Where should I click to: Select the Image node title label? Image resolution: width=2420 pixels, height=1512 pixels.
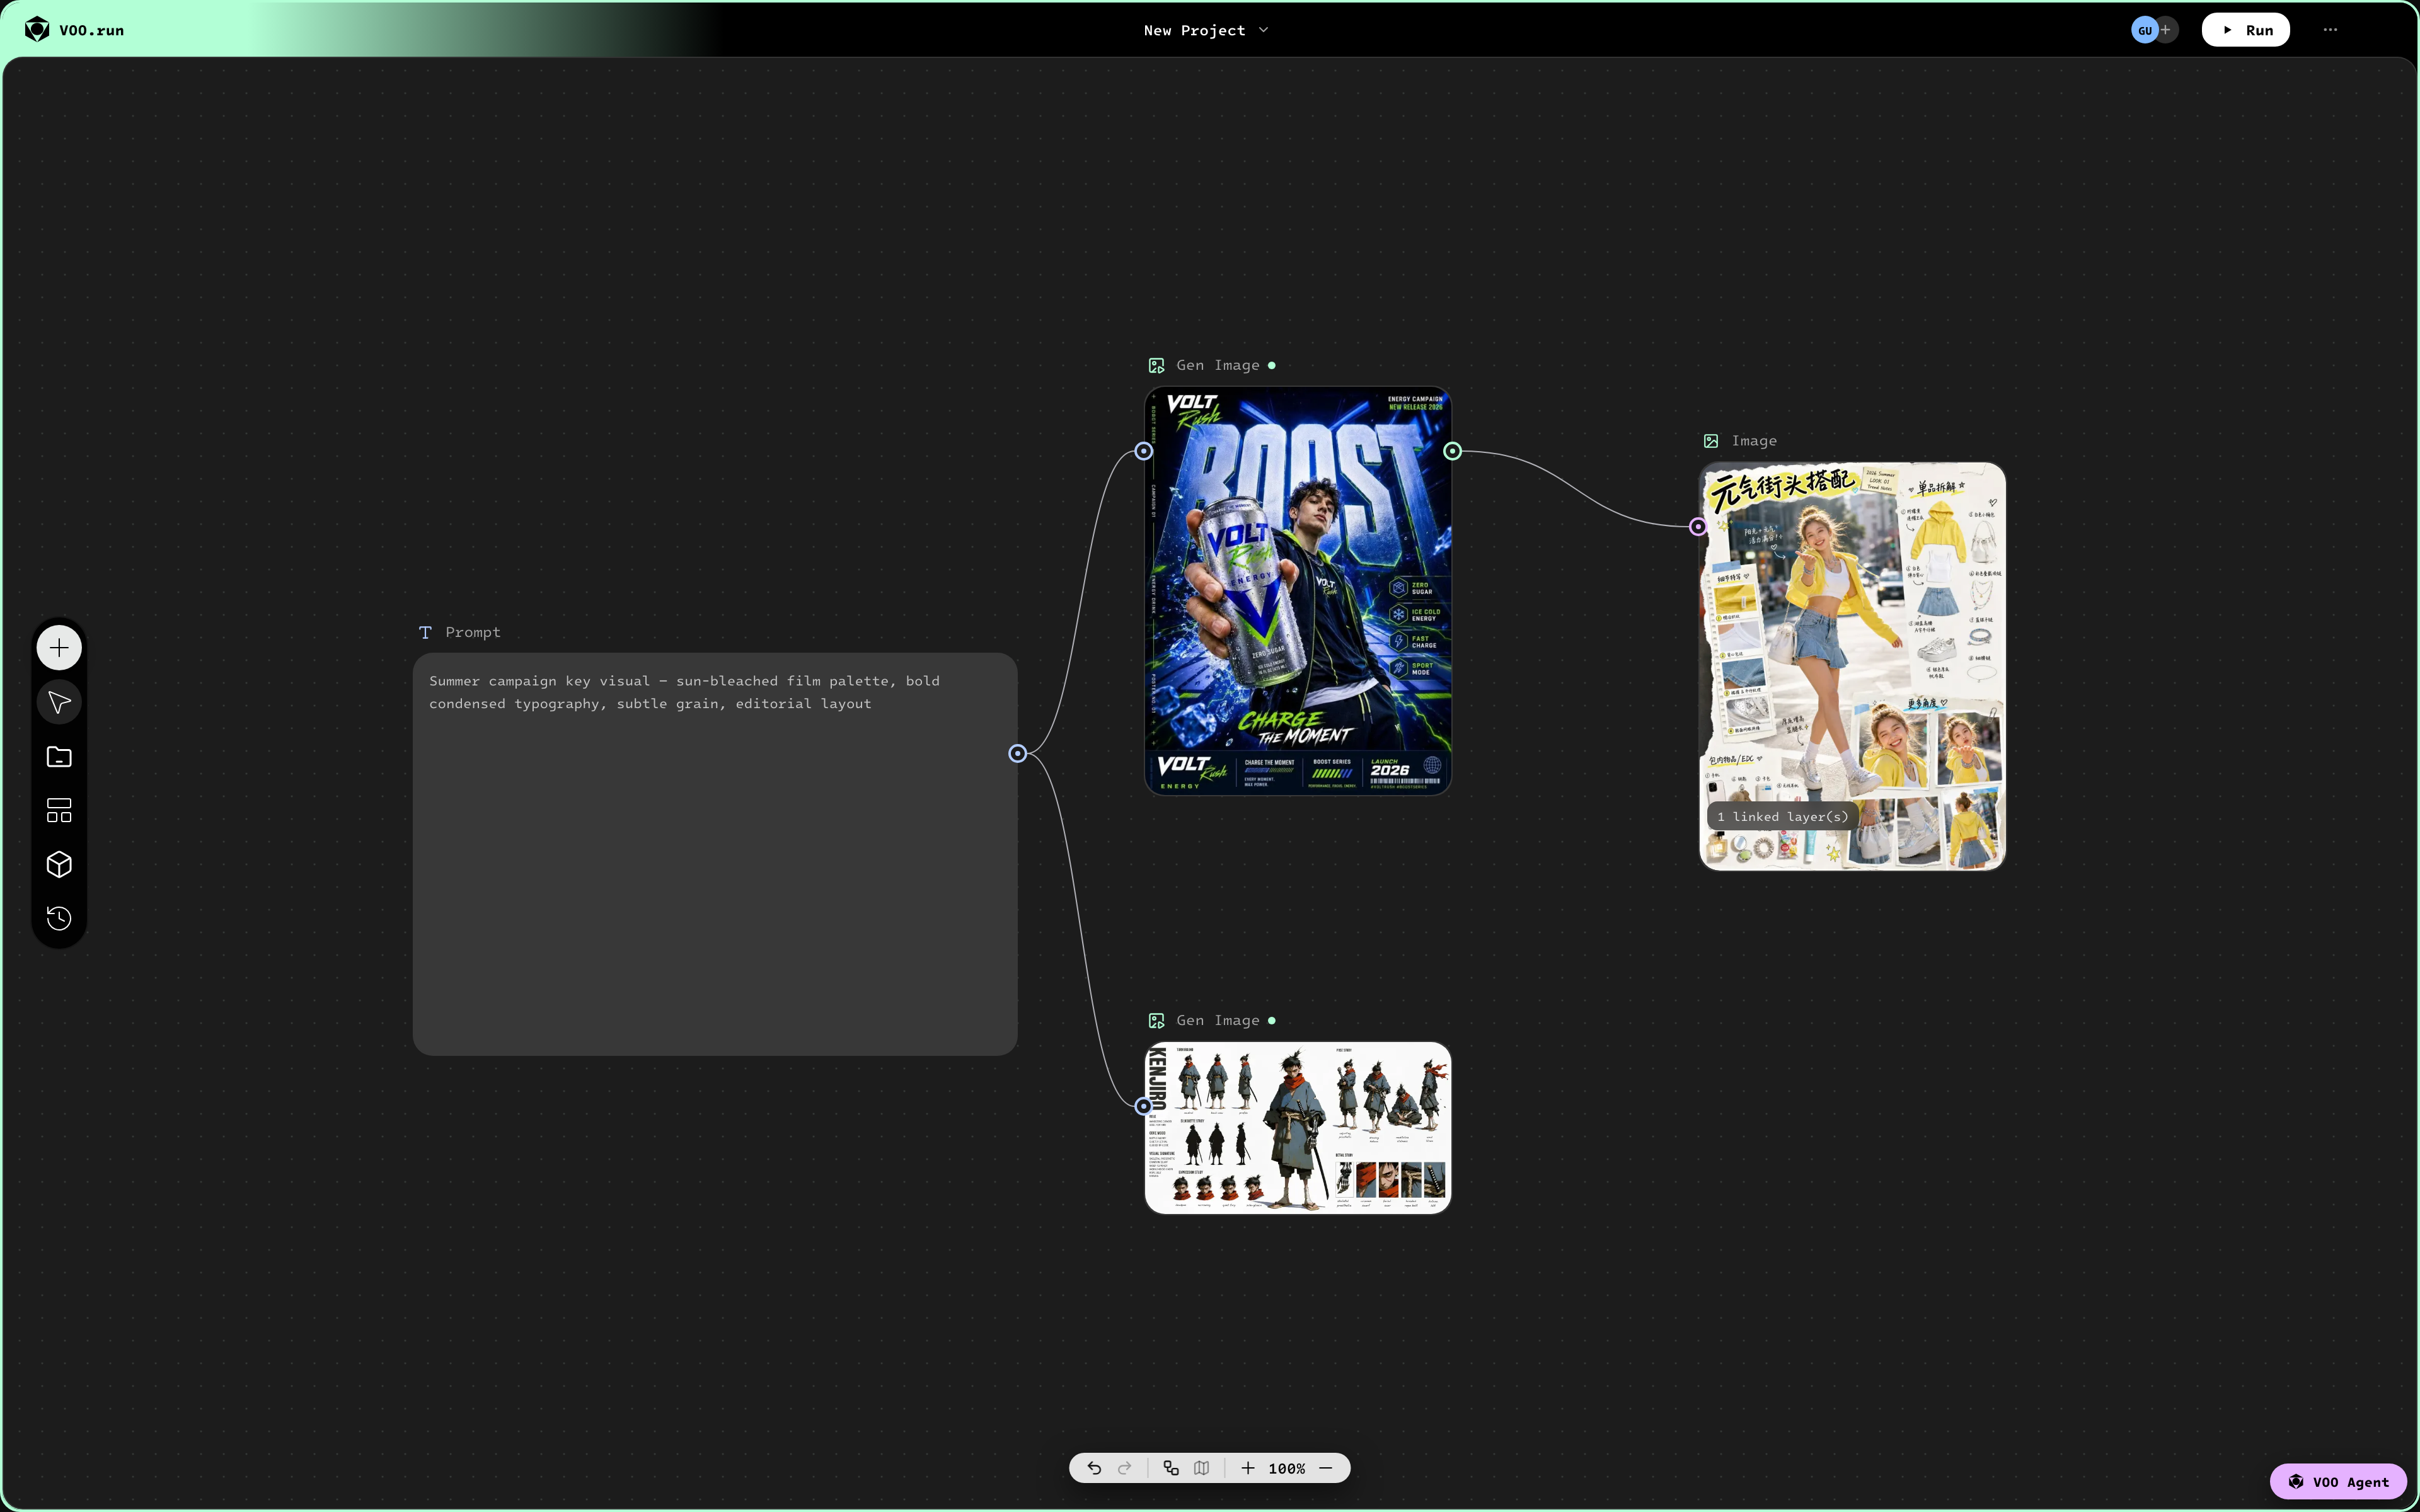point(1754,441)
